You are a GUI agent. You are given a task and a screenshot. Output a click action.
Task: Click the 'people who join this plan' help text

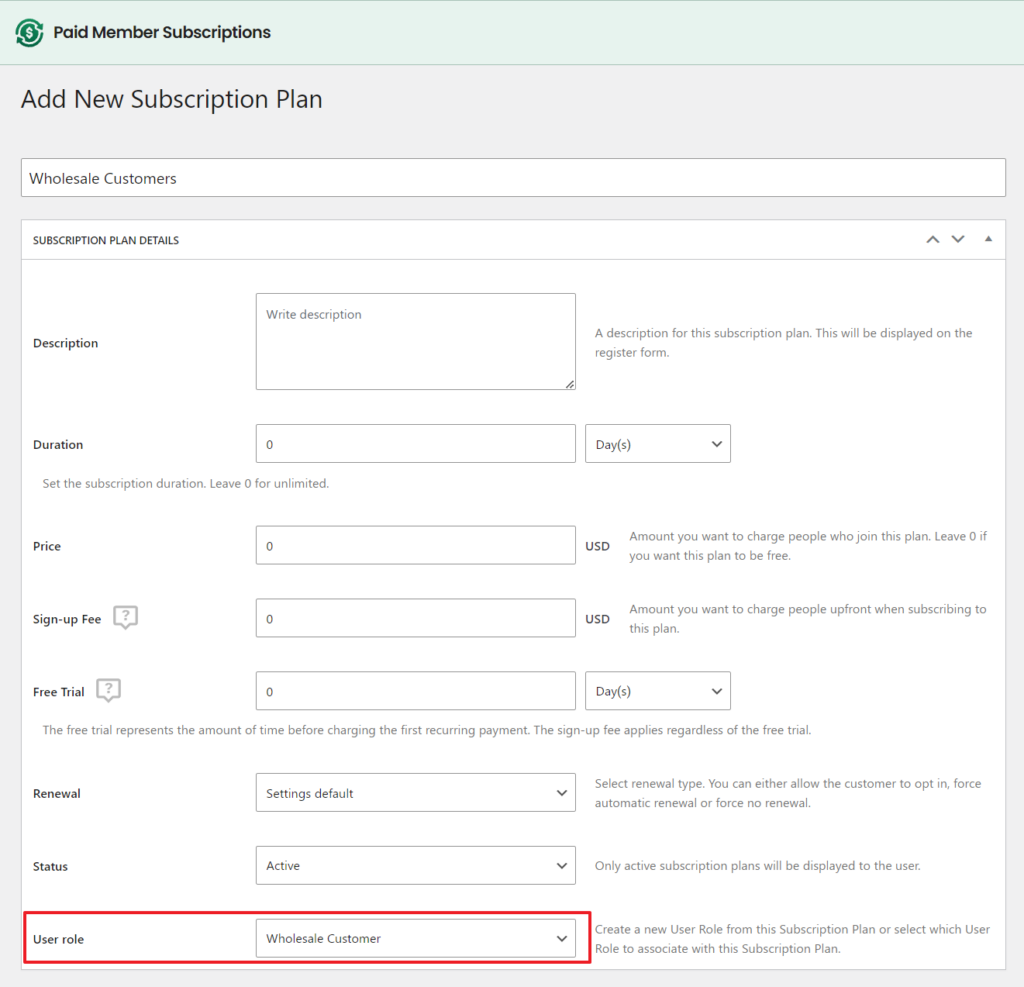coord(808,545)
